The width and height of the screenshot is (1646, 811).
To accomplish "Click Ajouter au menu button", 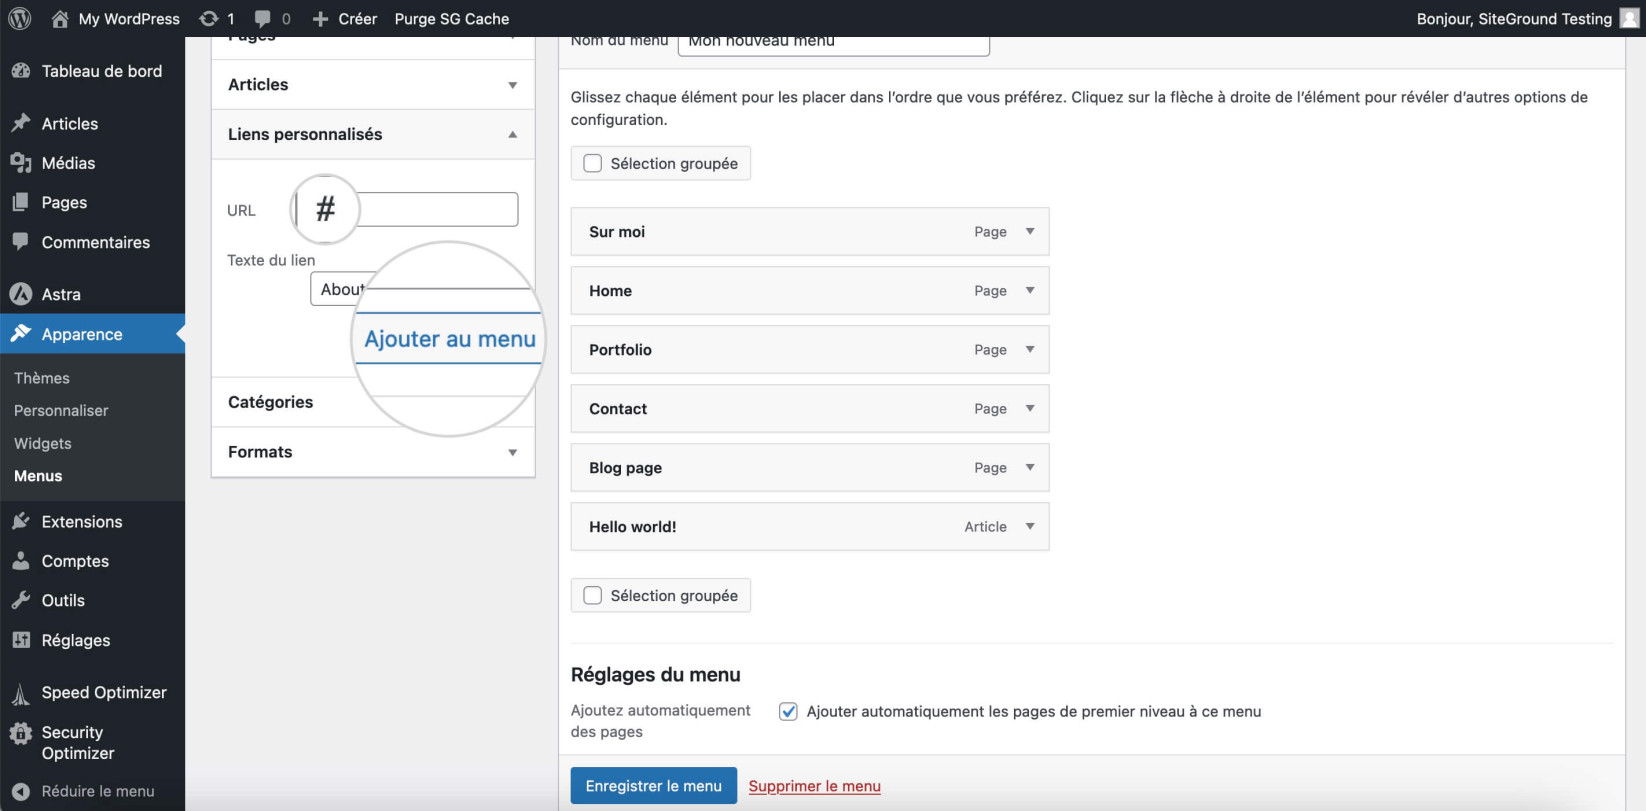I will 450,339.
